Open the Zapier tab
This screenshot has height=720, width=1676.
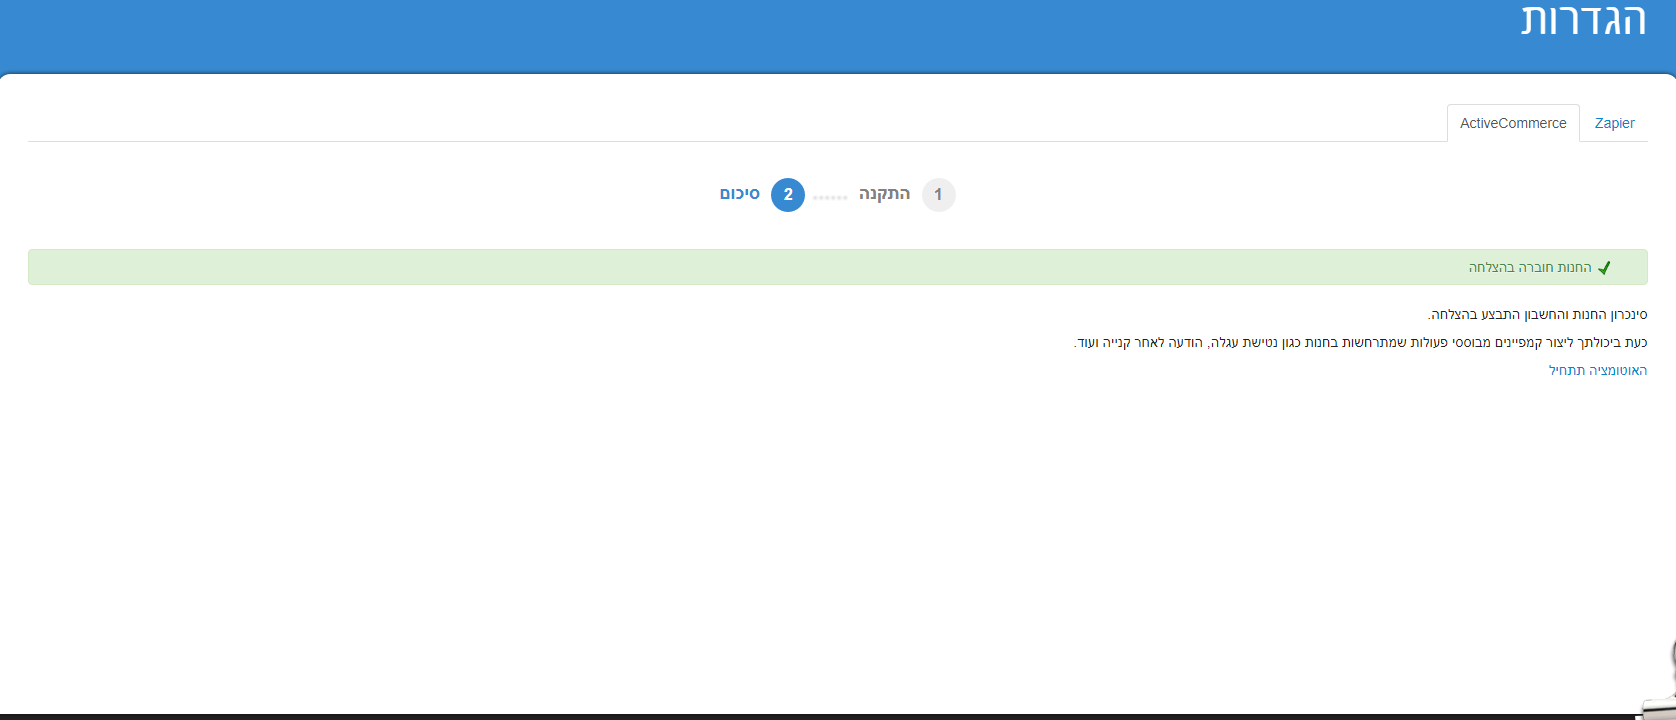(x=1614, y=123)
